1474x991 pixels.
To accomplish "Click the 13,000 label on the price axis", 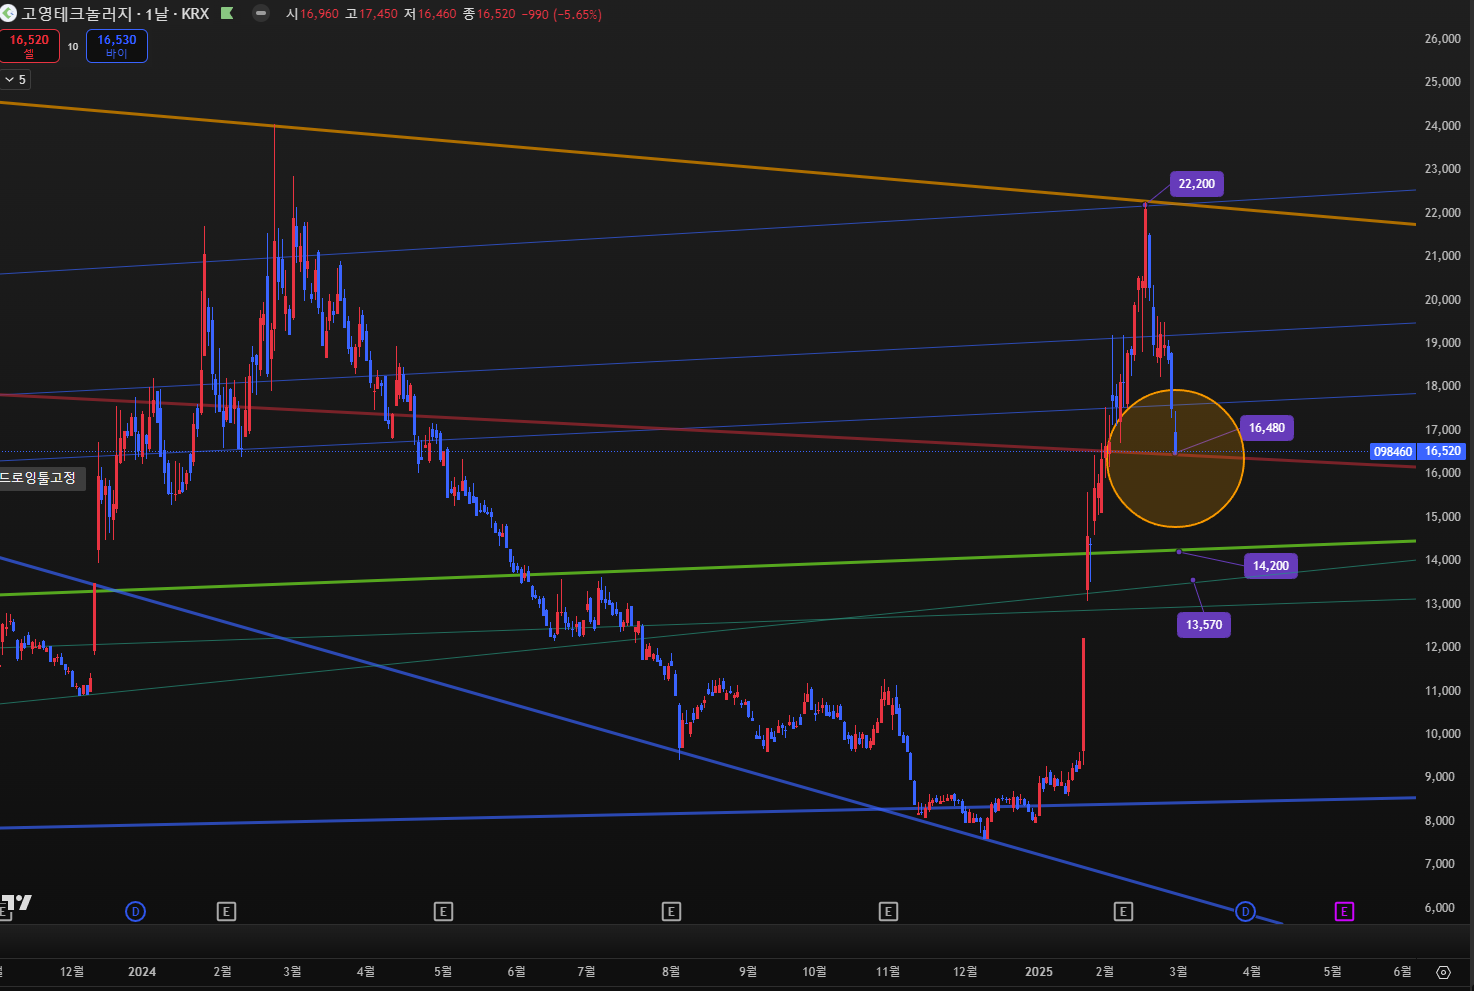I will point(1442,604).
